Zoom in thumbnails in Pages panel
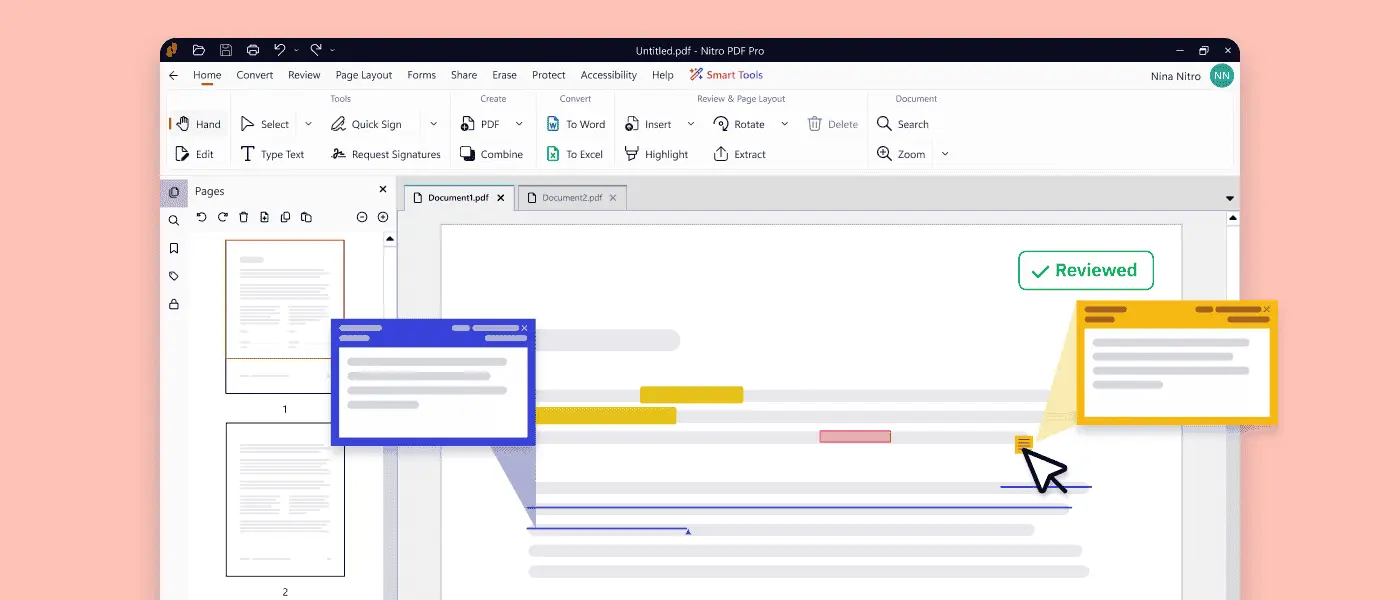Viewport: 1400px width, 600px height. (383, 217)
